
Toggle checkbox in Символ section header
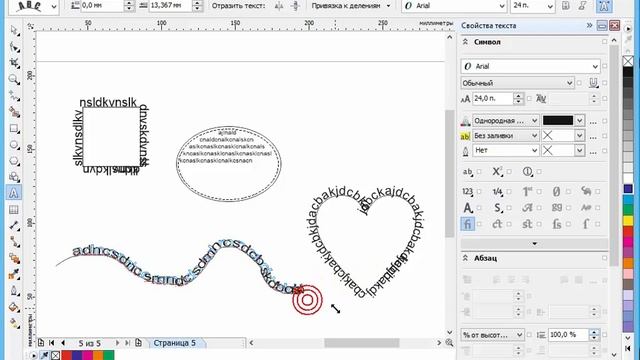click(x=604, y=42)
